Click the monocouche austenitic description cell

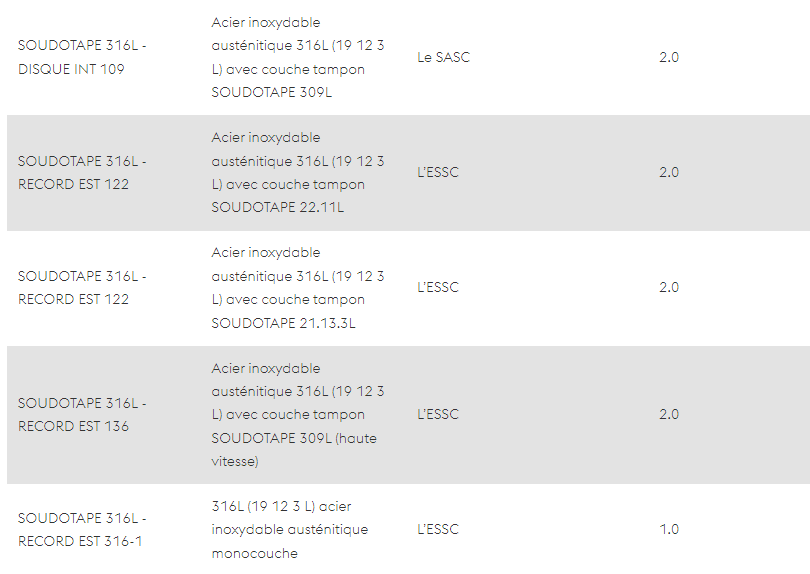coord(290,530)
